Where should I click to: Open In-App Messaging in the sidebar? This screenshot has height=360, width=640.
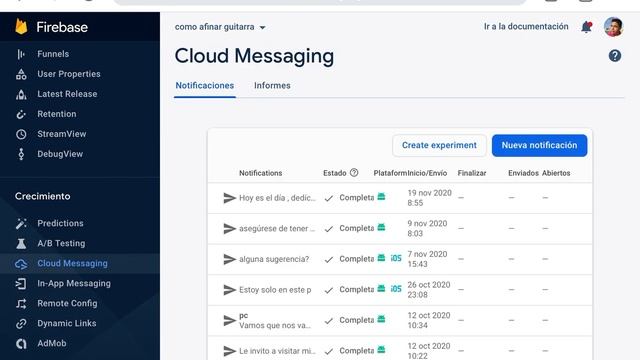(74, 283)
